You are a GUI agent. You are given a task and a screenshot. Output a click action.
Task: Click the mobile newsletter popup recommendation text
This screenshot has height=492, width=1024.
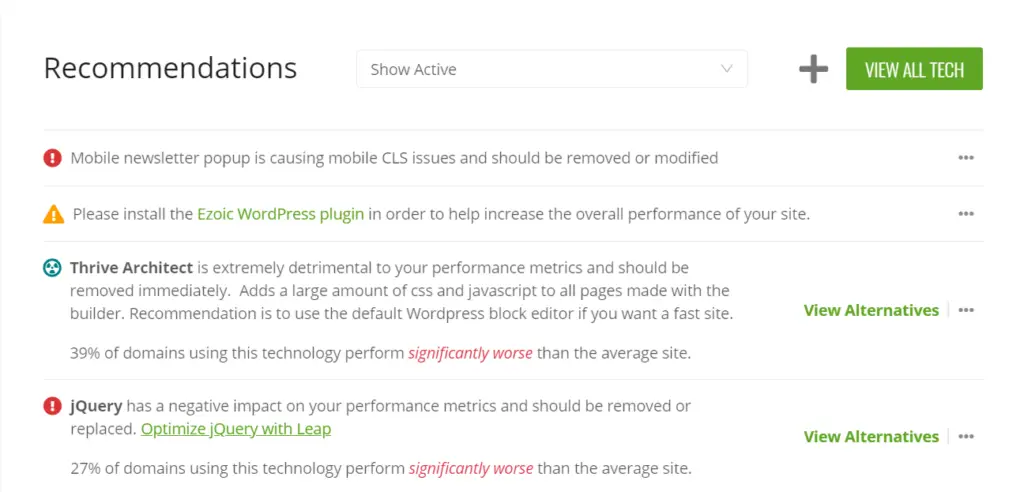394,157
